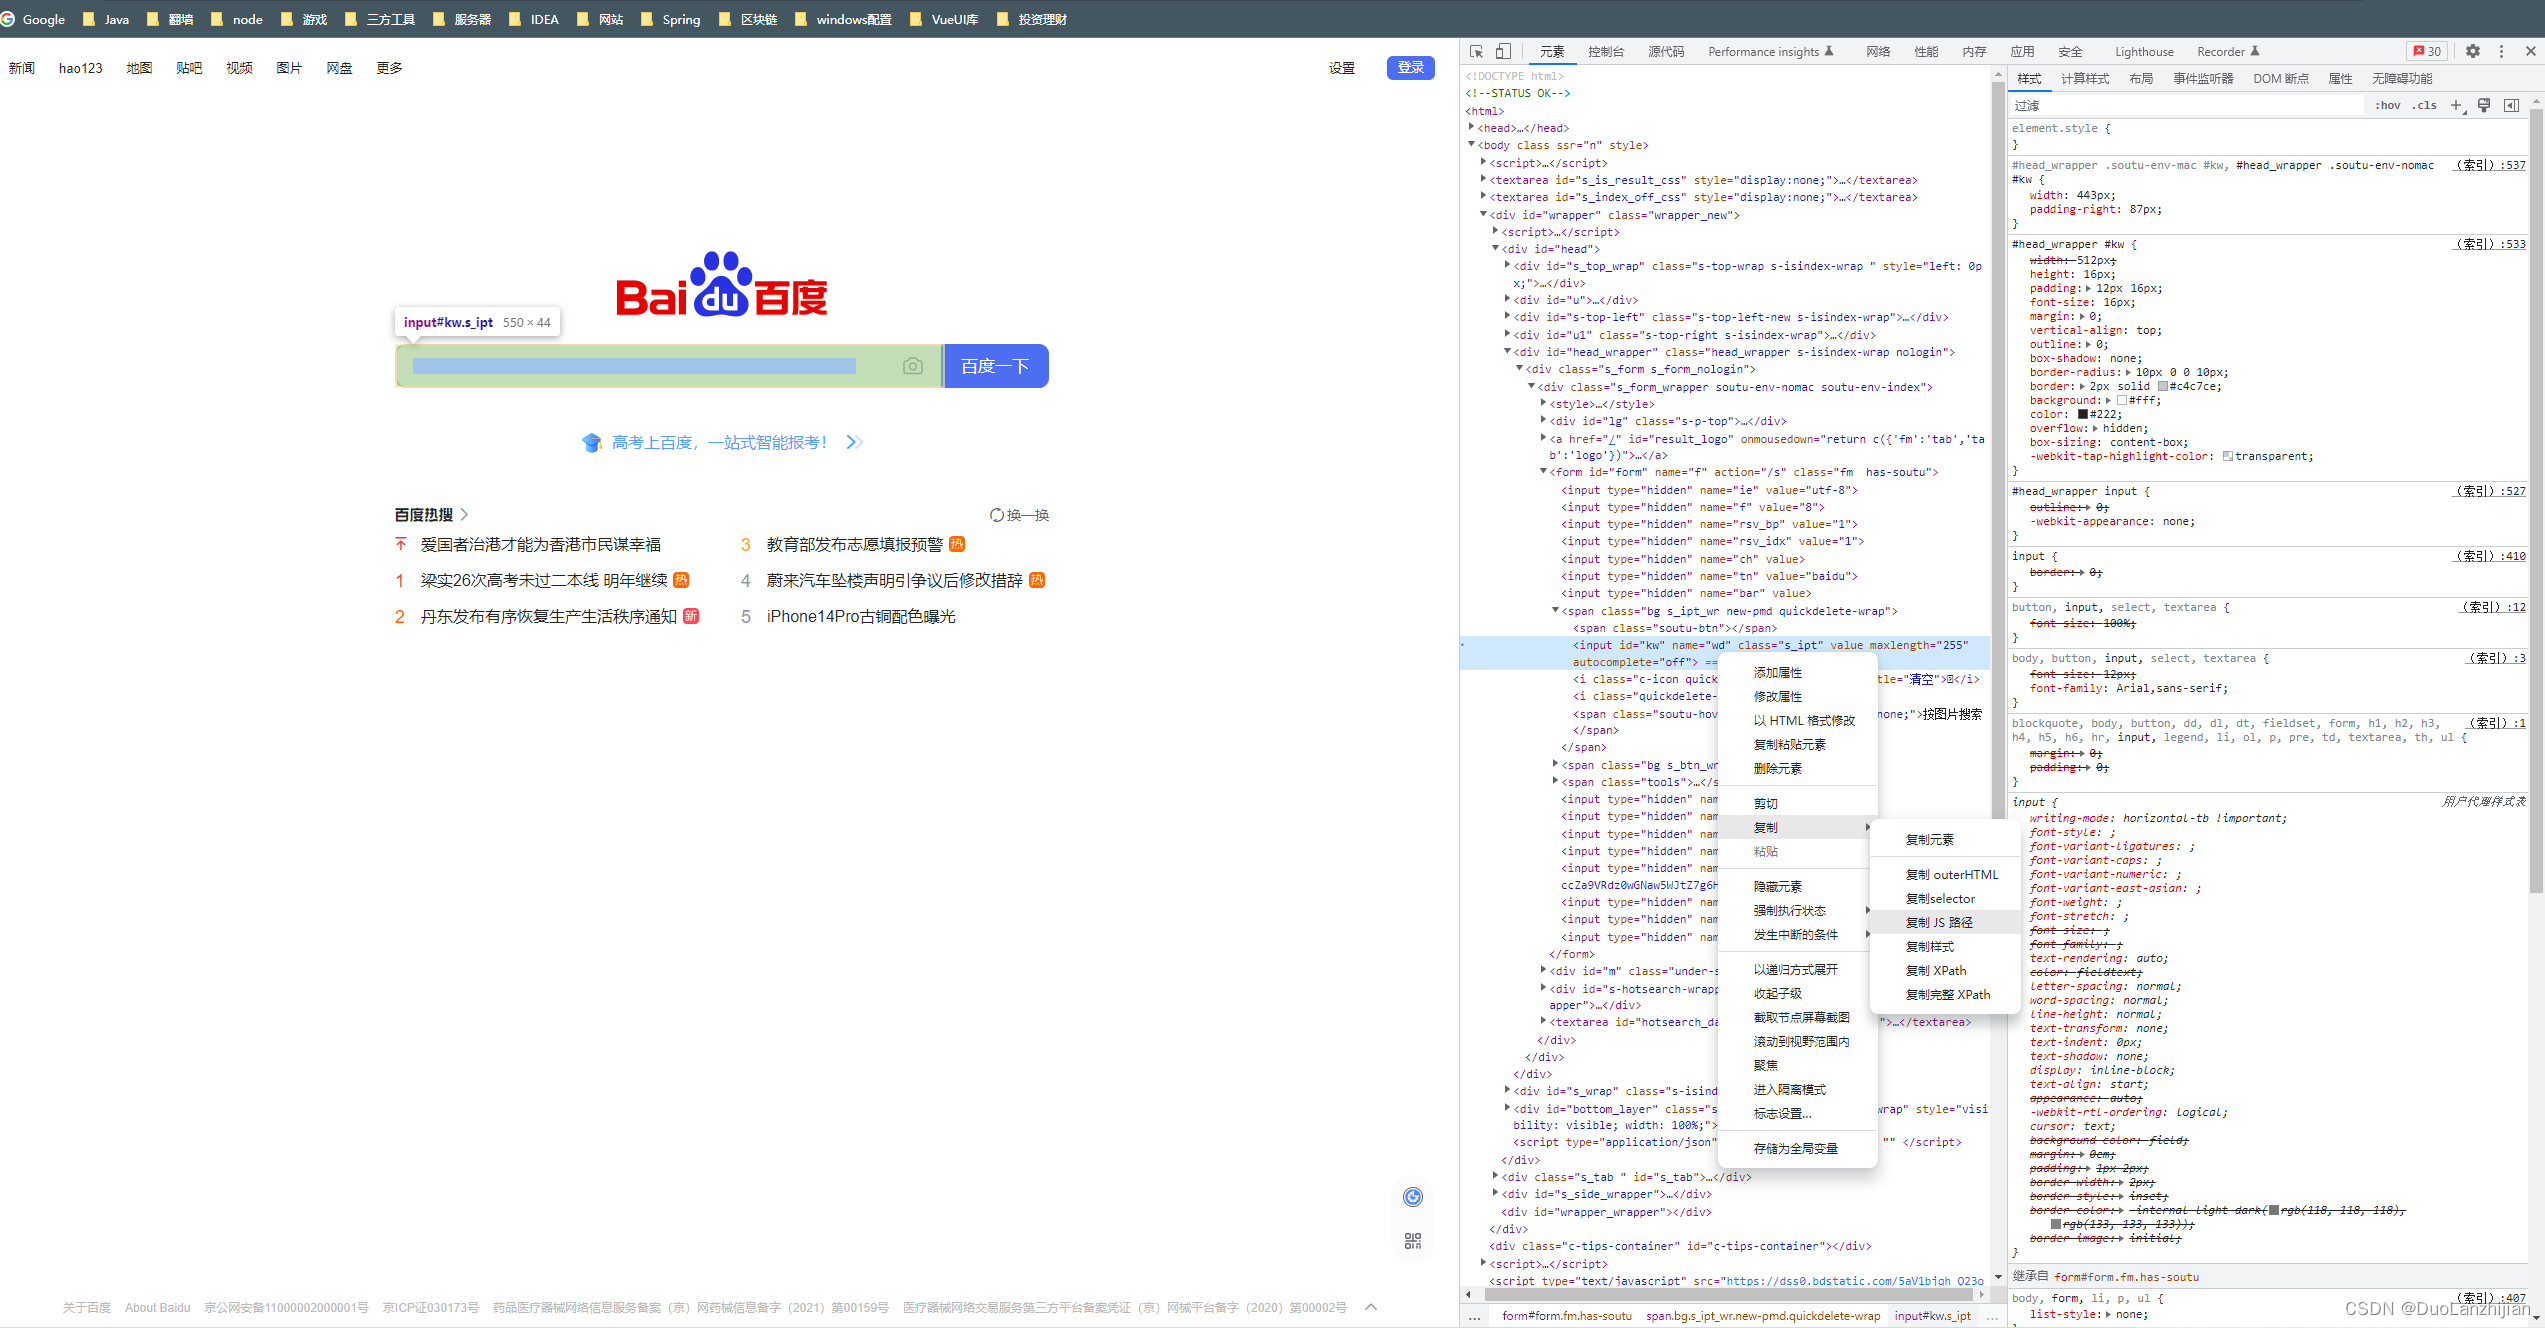Open the VueUI库 bookmark folder

pyautogui.click(x=944, y=19)
